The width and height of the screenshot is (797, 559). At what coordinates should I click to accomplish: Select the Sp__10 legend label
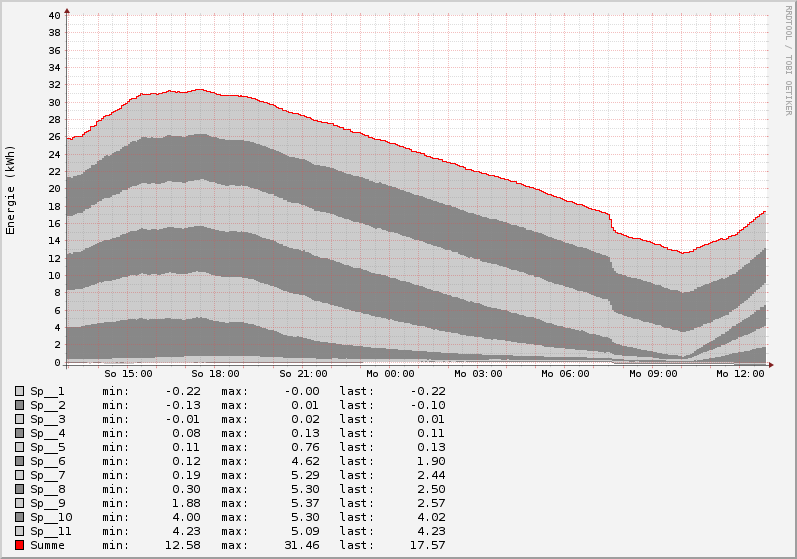point(50,517)
